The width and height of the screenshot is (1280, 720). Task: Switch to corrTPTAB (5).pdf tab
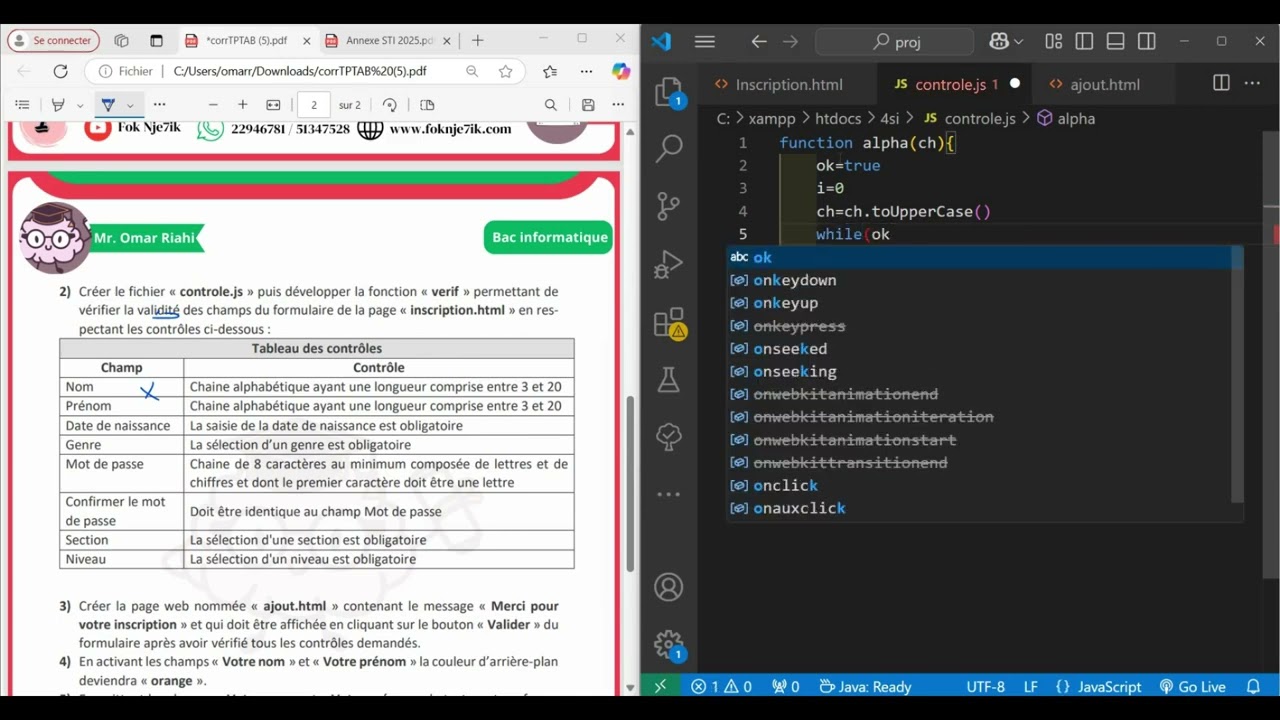pos(246,40)
